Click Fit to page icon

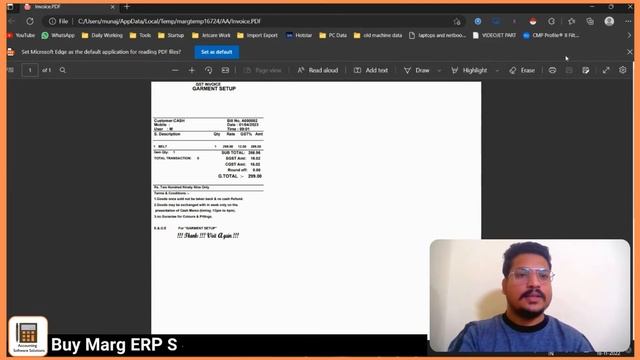[x=225, y=70]
